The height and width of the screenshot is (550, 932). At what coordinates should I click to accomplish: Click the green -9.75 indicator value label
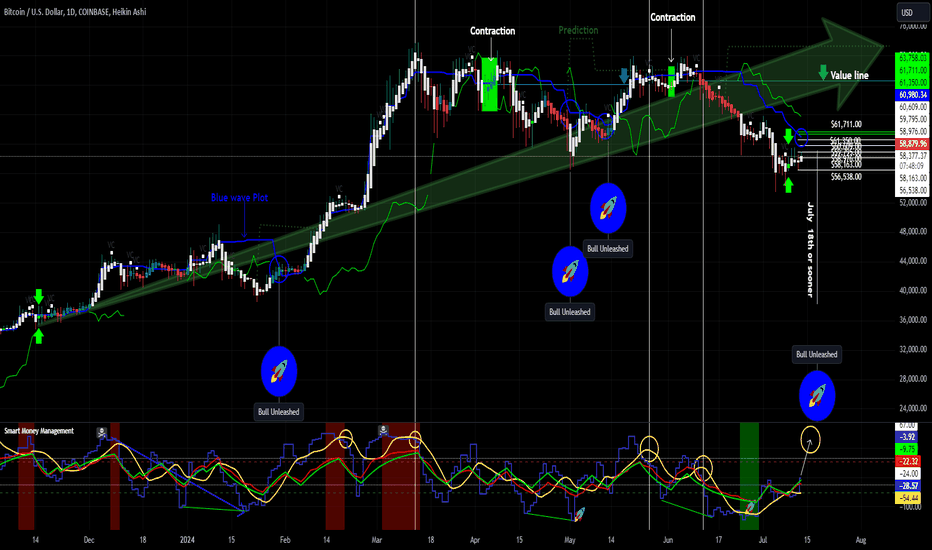pos(908,450)
